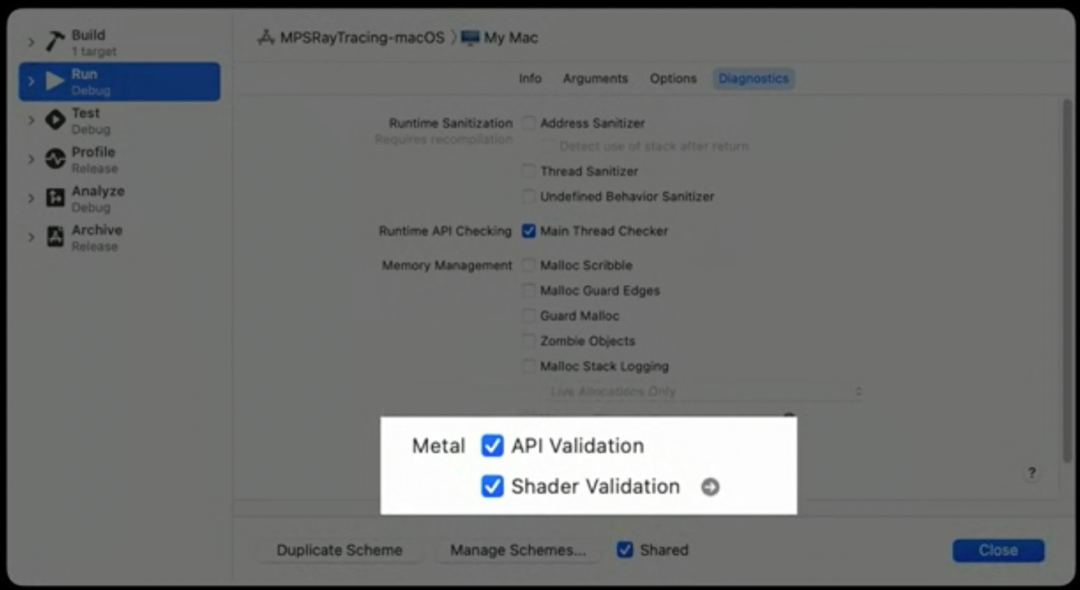Click the Shader Validation arrow icon
The image size is (1080, 590).
[x=710, y=487]
